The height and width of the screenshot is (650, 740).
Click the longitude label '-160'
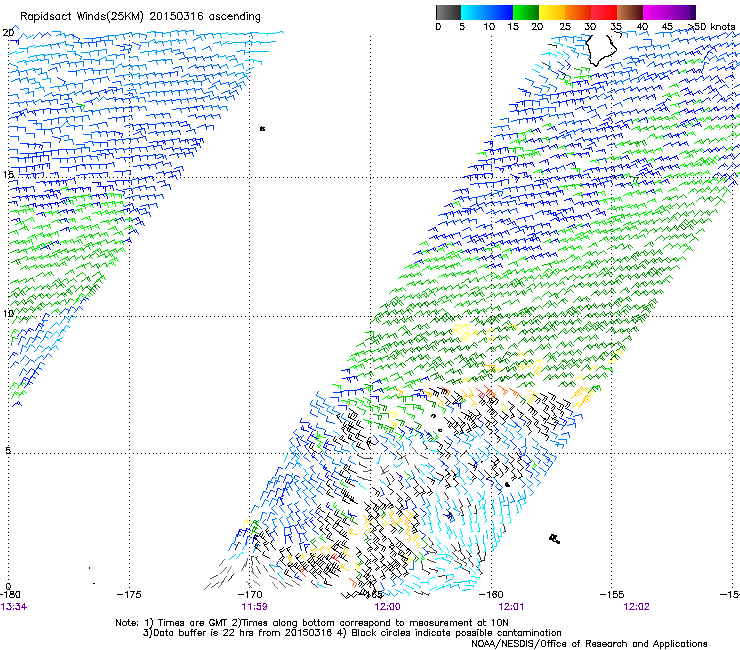pyautogui.click(x=491, y=595)
